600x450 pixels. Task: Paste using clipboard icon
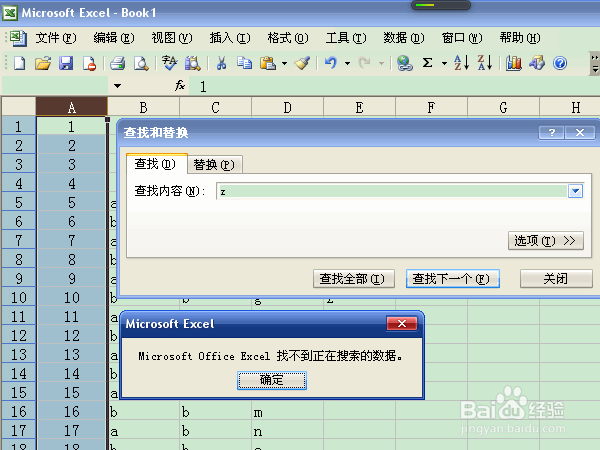[x=268, y=63]
